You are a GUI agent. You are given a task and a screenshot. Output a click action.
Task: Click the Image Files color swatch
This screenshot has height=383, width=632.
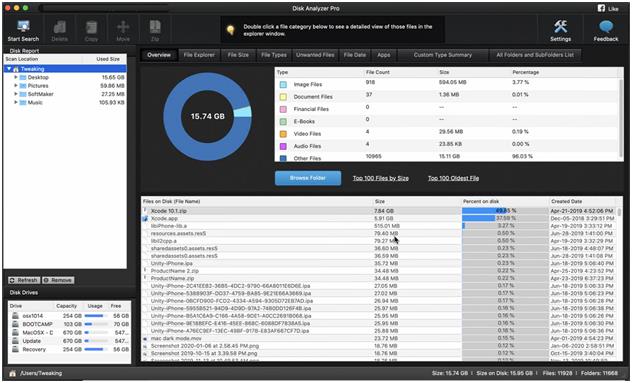tap(283, 85)
